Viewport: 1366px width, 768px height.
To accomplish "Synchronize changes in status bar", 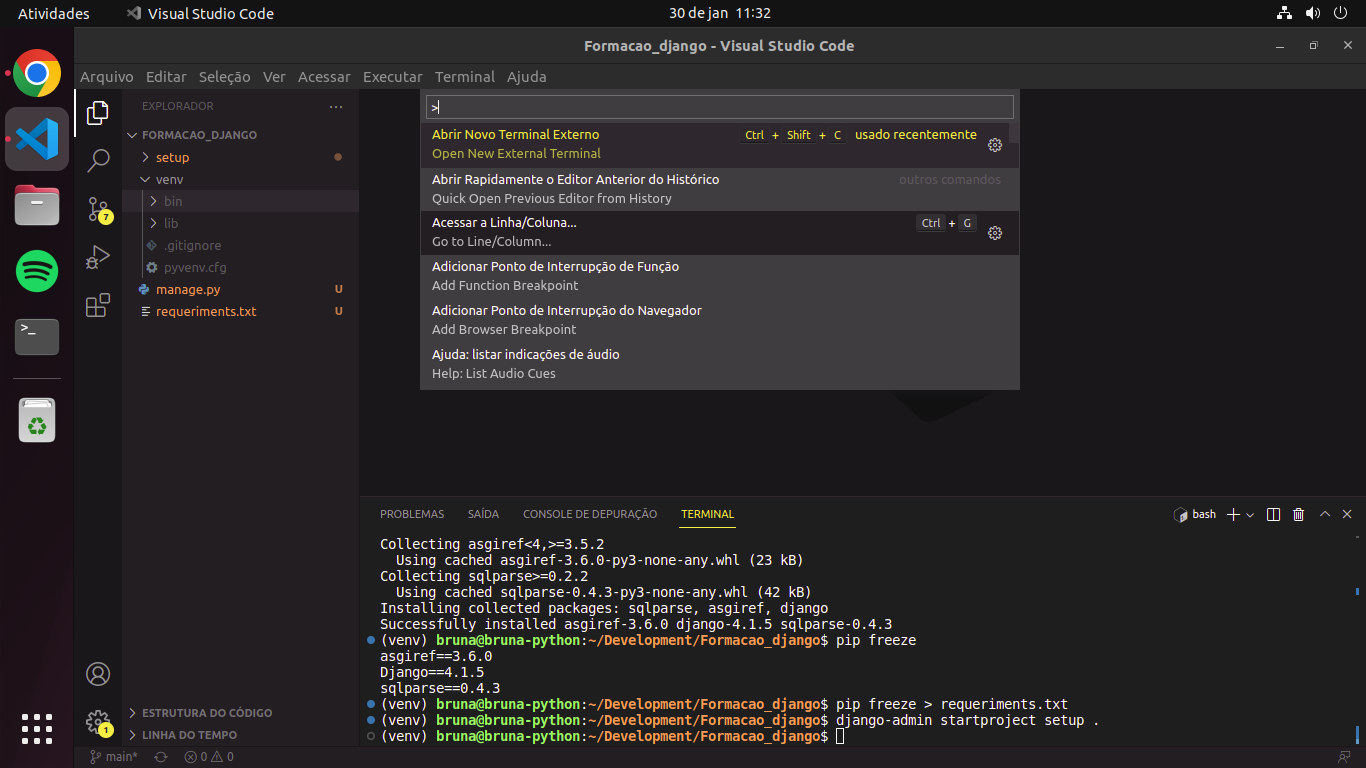I will click(160, 757).
